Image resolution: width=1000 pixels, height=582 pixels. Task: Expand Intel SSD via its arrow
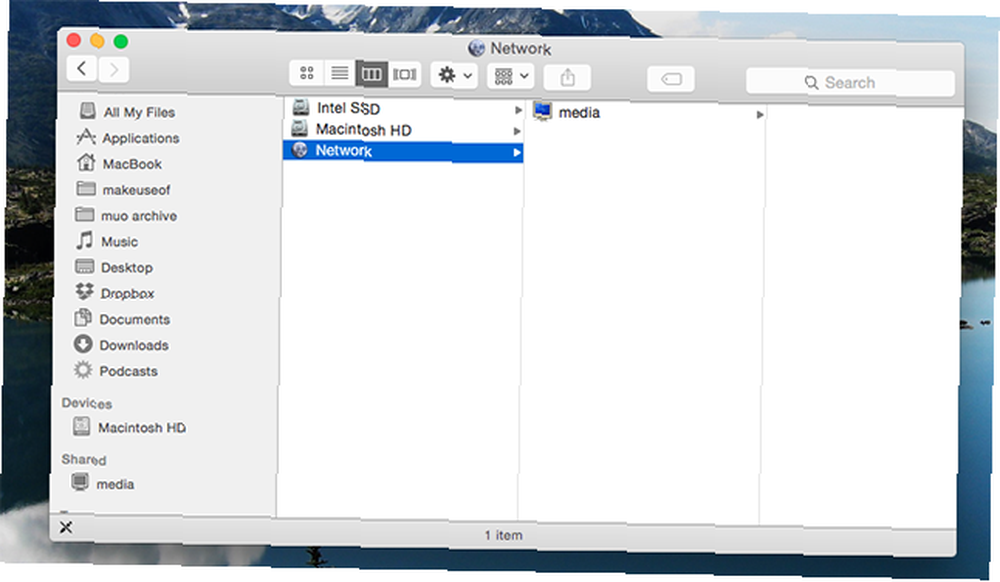[x=518, y=110]
